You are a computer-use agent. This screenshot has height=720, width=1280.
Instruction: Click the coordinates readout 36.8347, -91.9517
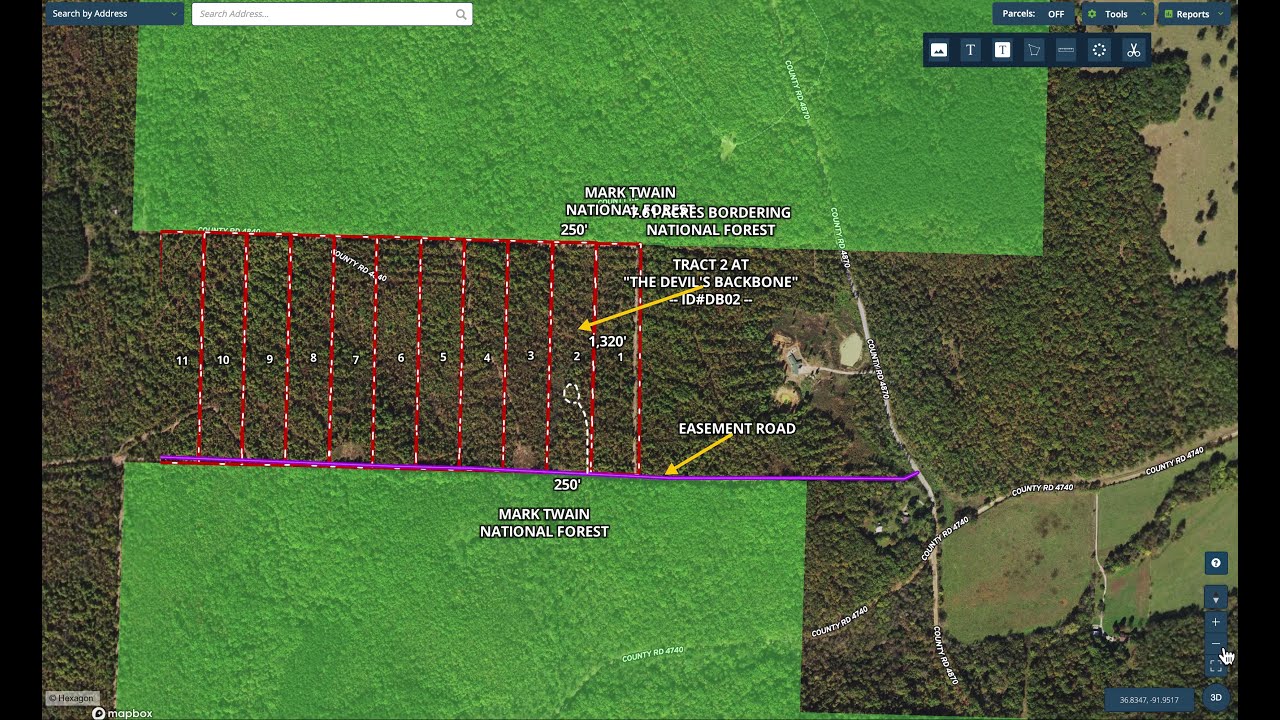[x=1149, y=700]
